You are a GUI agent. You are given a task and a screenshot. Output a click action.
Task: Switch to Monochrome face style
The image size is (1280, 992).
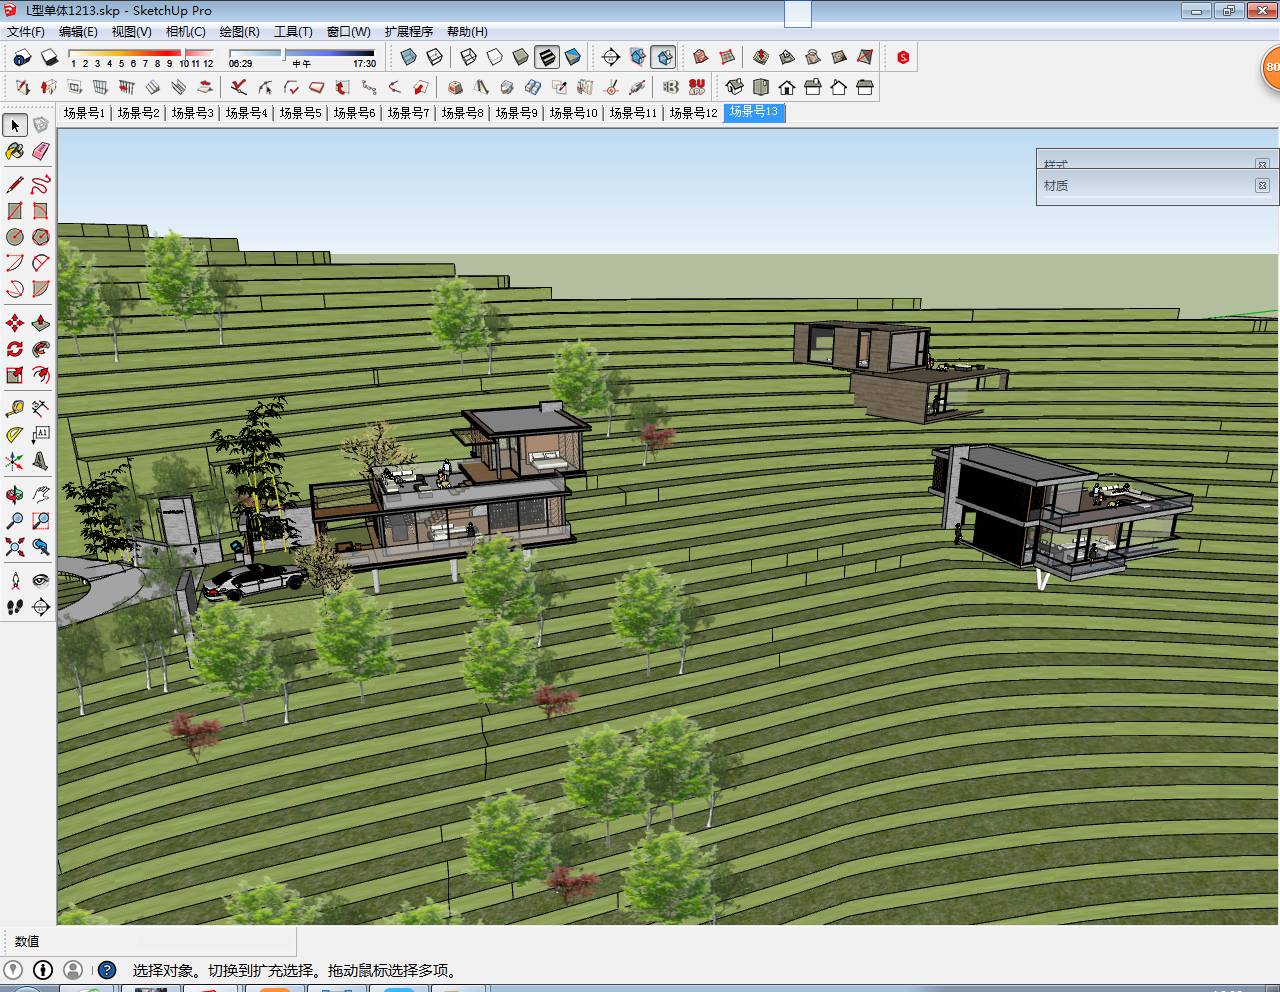(573, 57)
